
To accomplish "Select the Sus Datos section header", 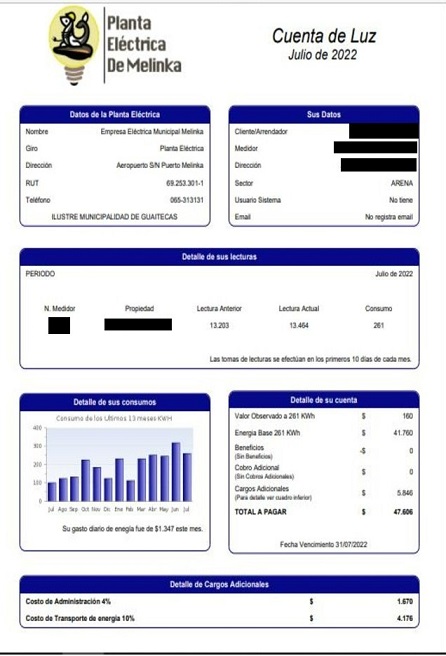I will click(x=324, y=114).
